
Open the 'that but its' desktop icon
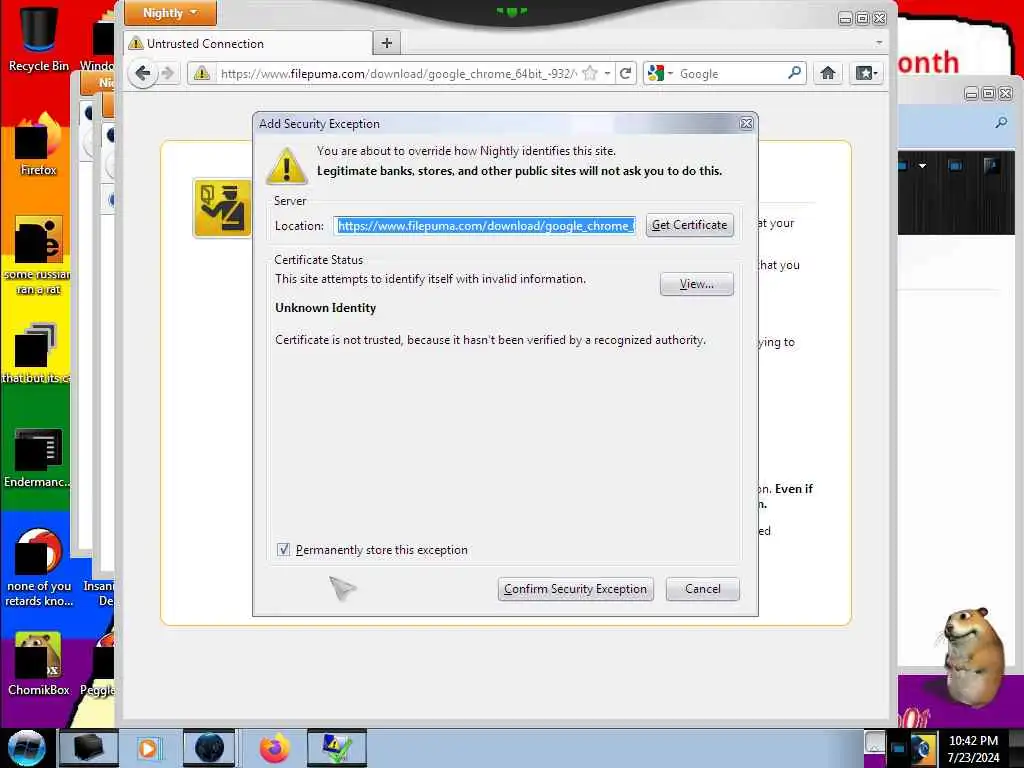[35, 353]
